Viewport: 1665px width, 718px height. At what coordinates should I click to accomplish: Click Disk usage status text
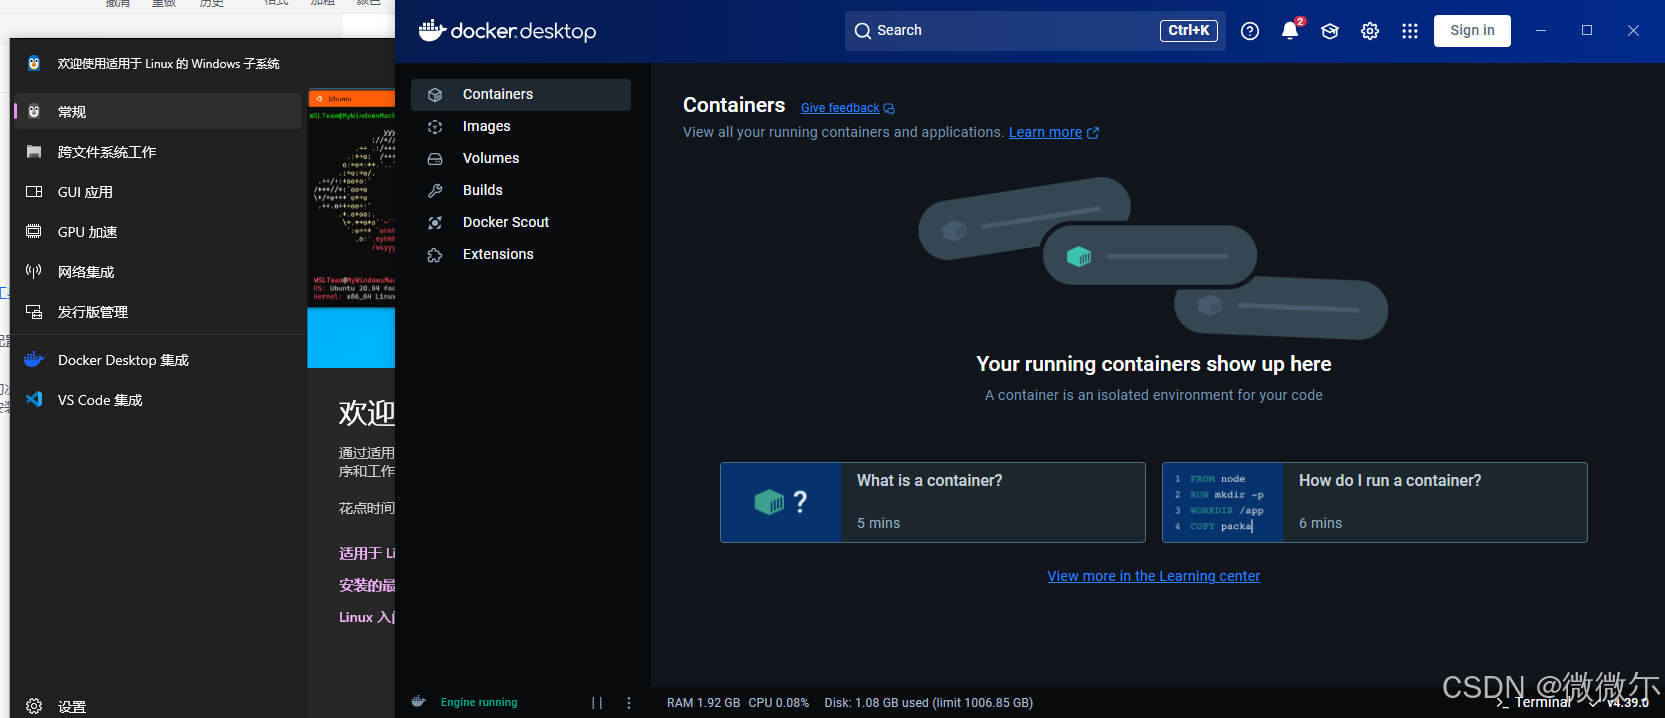click(928, 703)
